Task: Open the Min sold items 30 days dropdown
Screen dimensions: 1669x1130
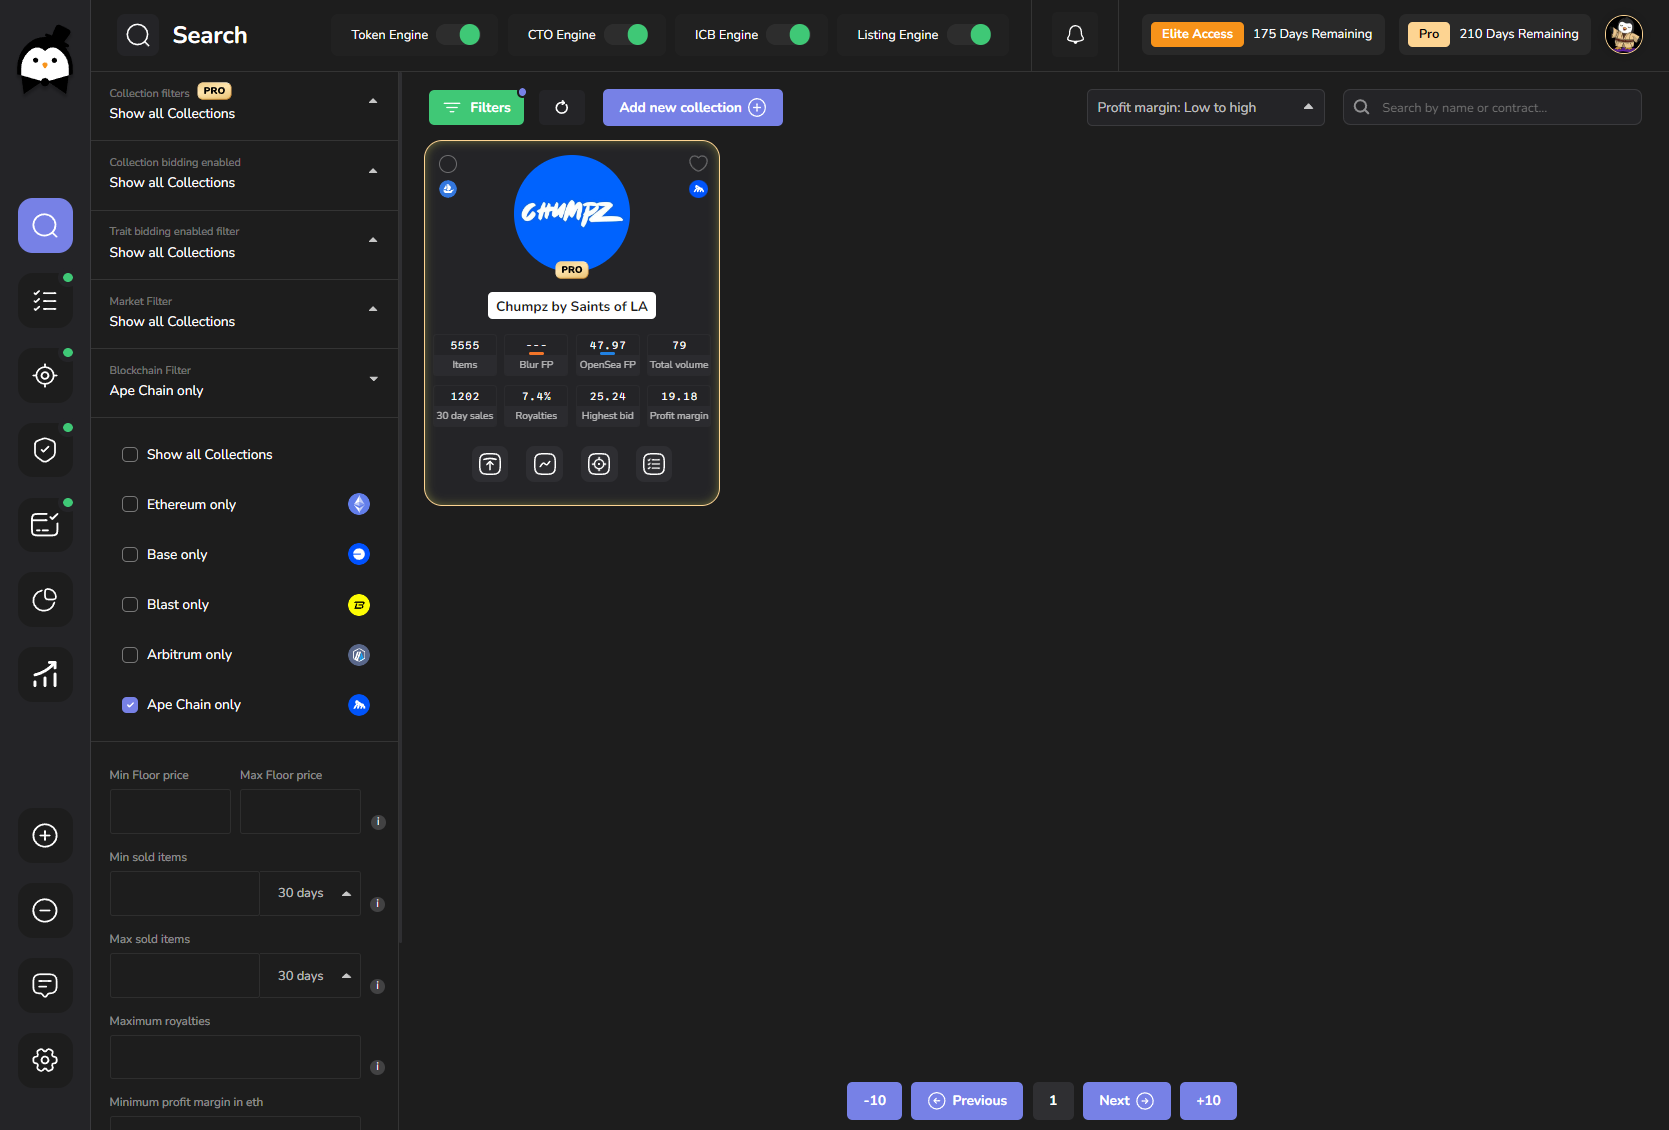Action: [310, 893]
